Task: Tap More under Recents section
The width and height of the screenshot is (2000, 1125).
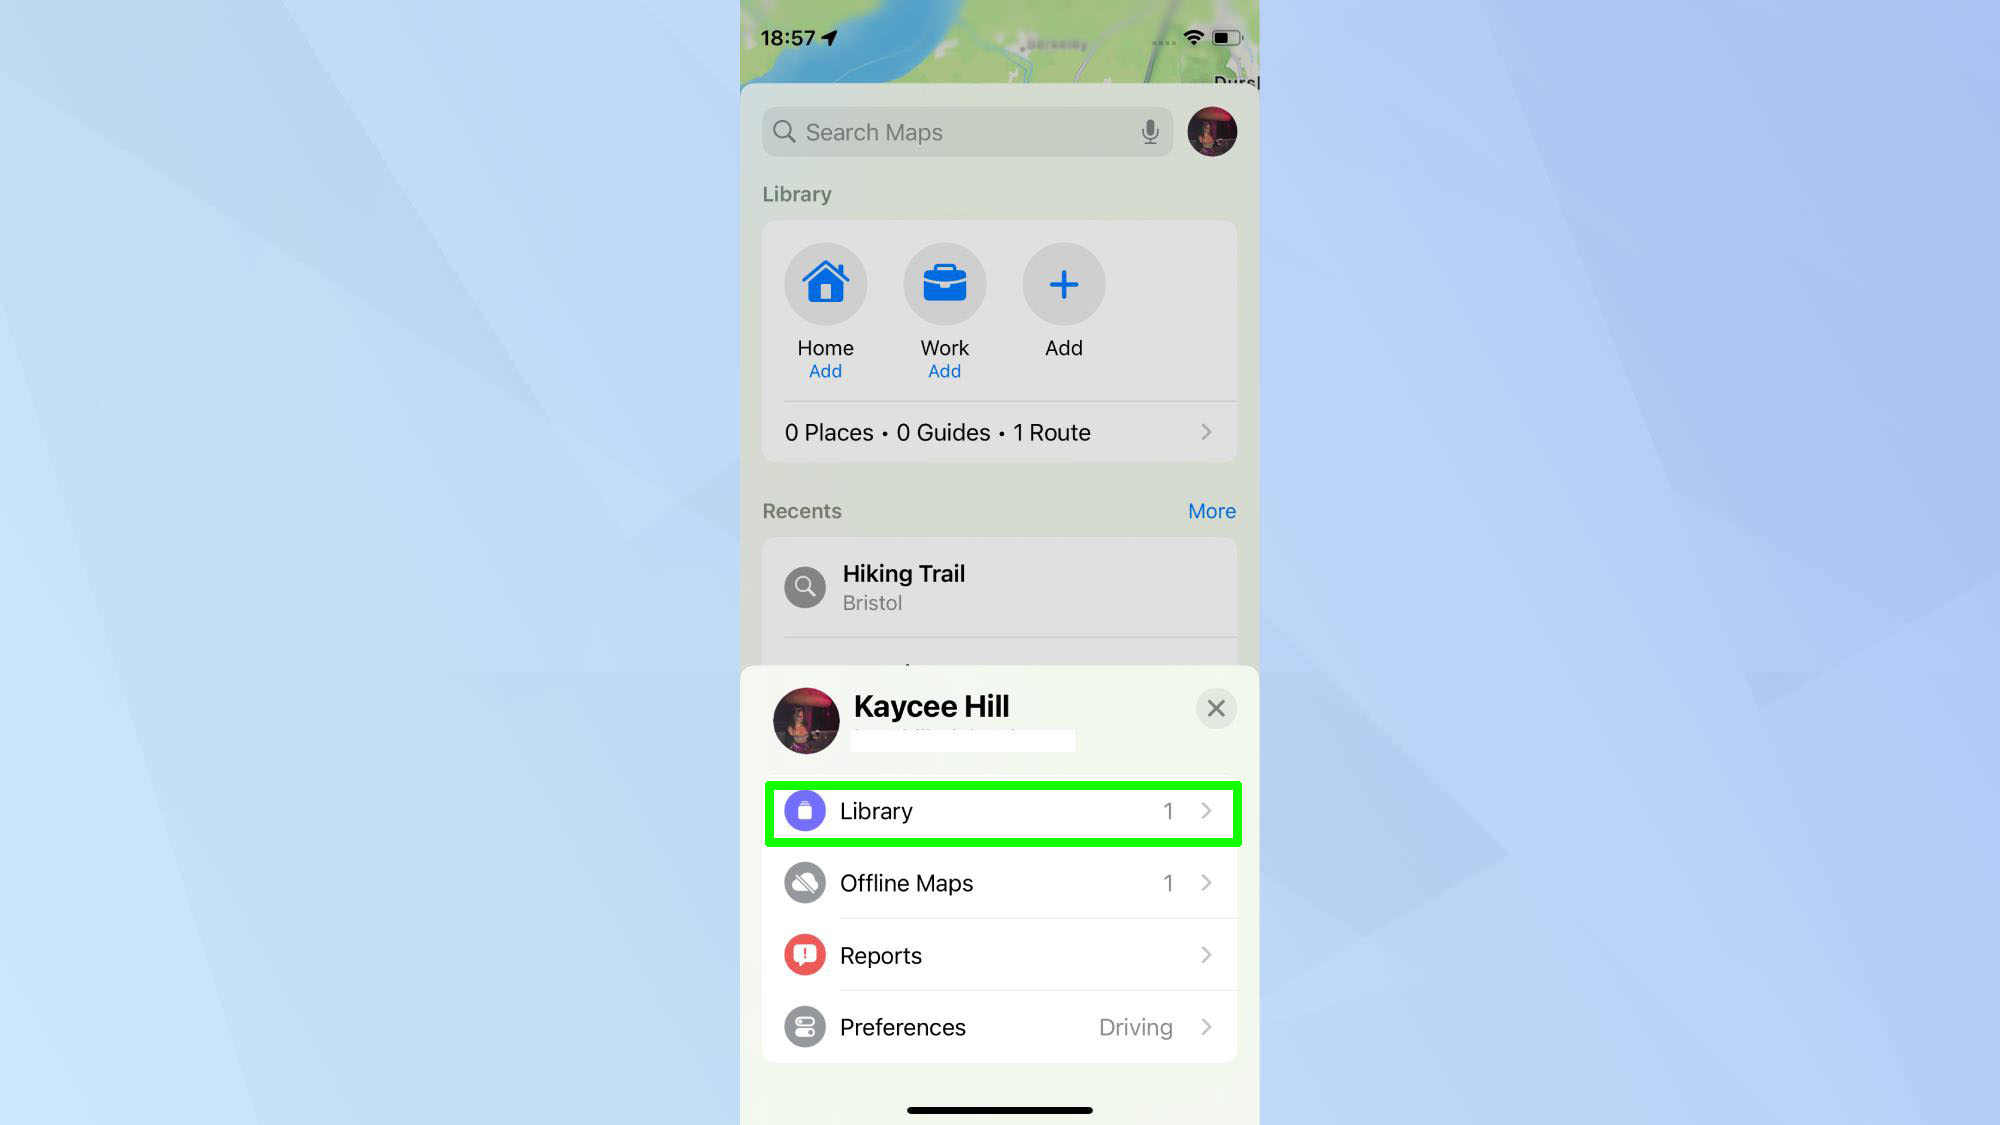Action: tap(1210, 511)
